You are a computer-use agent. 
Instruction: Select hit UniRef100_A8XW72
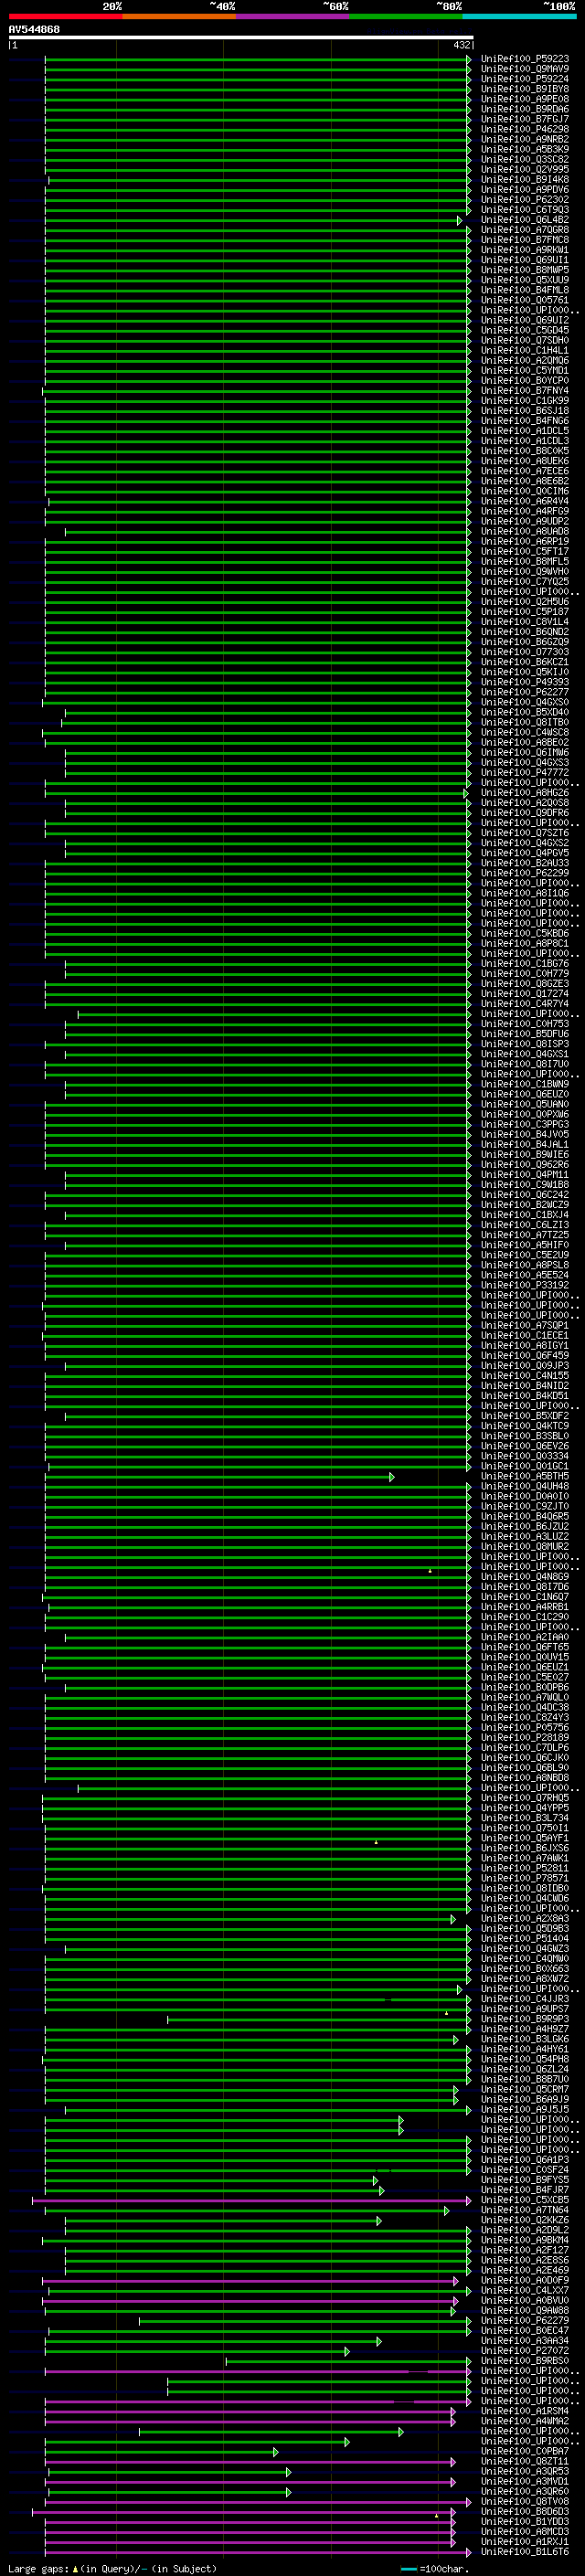(x=525, y=1978)
